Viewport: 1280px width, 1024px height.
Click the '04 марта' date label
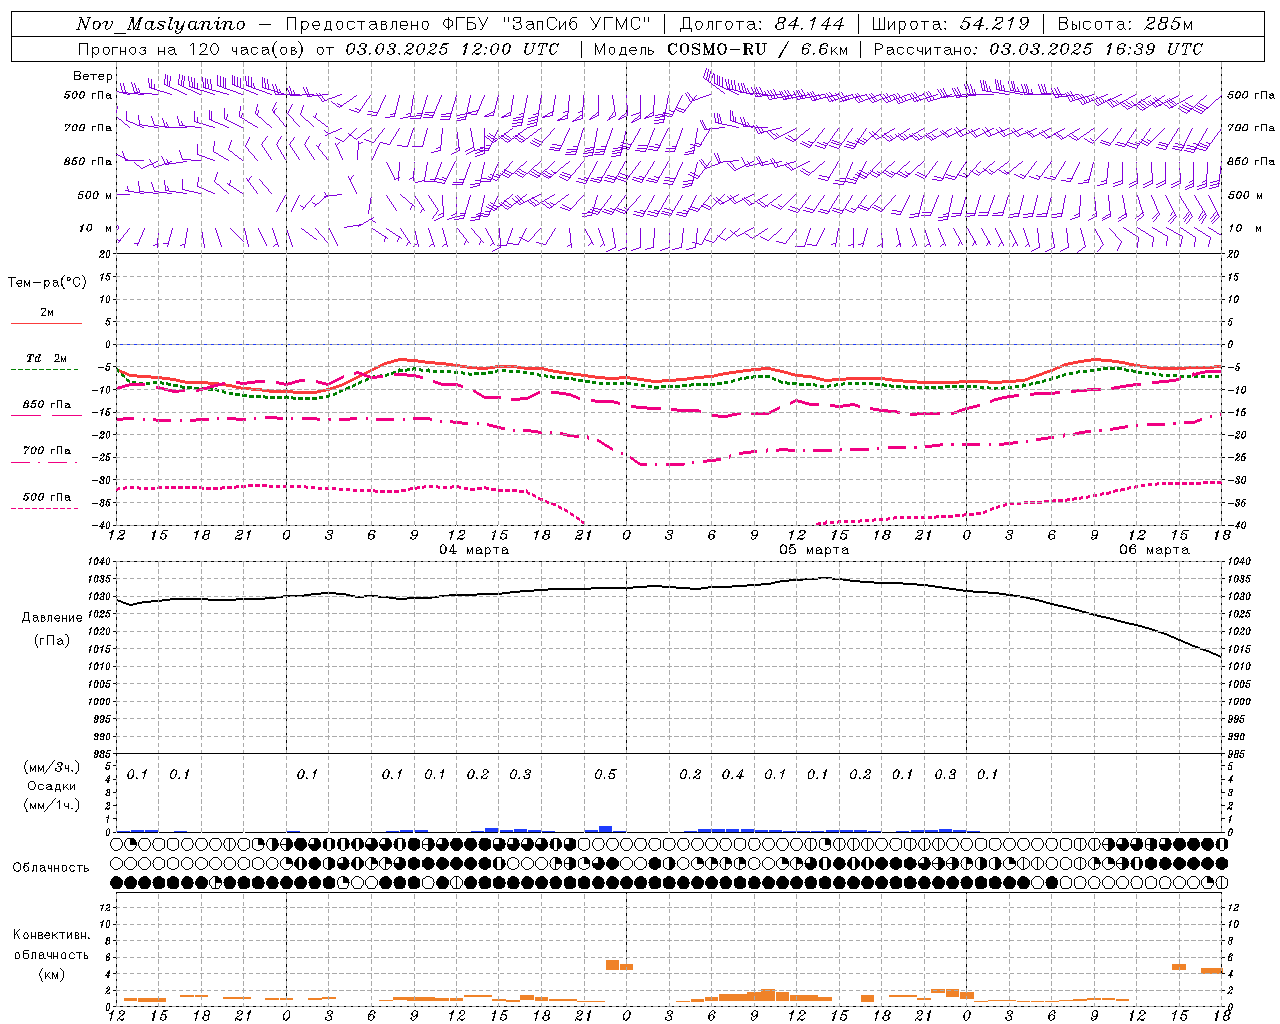[x=474, y=550]
